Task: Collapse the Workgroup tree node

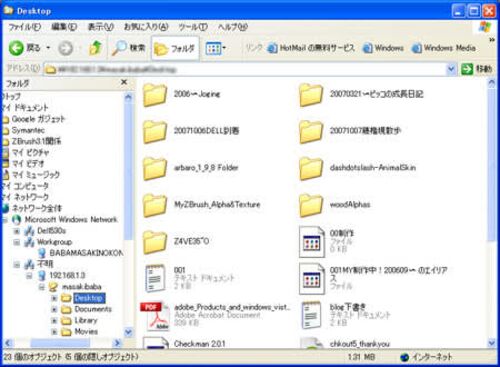Action: coord(16,242)
